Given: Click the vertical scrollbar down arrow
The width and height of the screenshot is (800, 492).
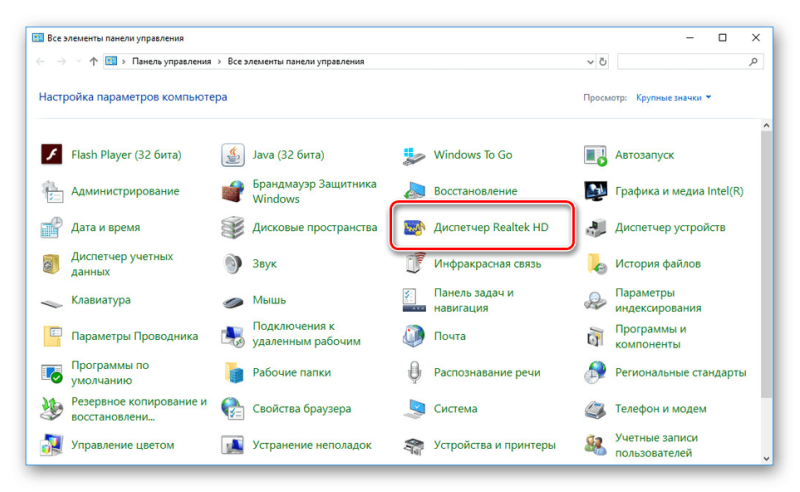Looking at the screenshot, I should [x=766, y=458].
